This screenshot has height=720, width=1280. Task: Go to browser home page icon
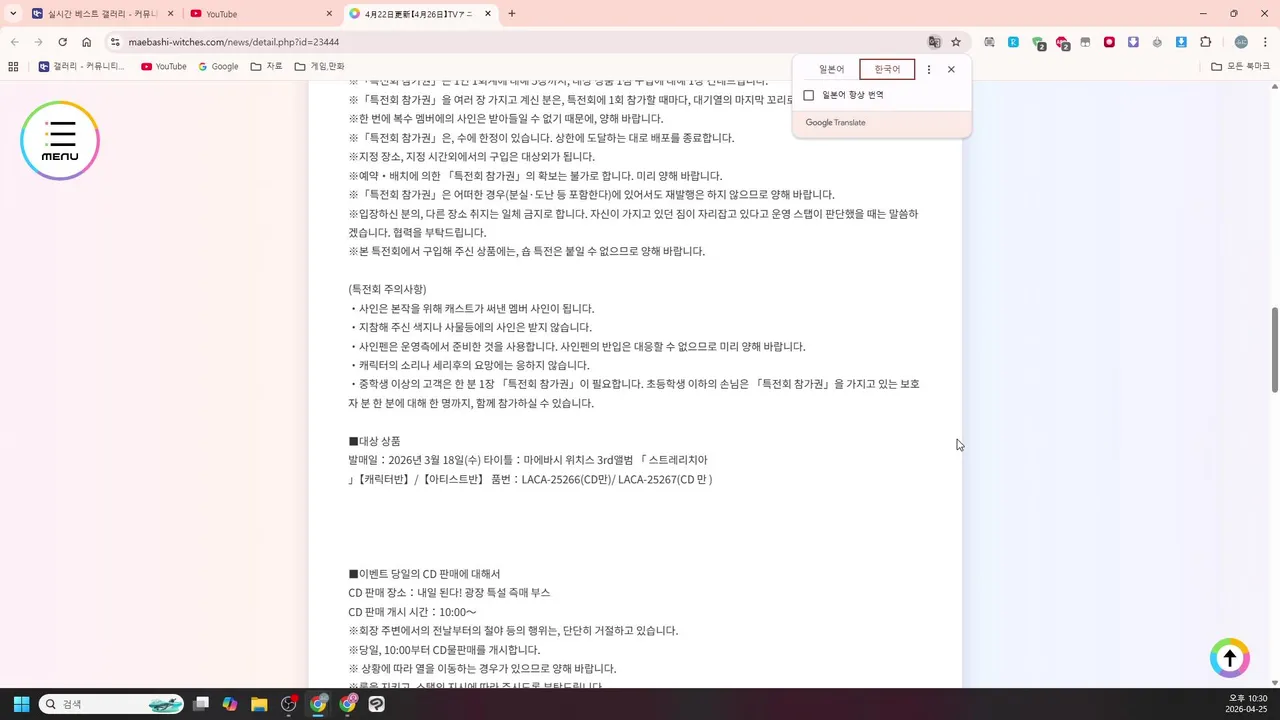coord(87,42)
